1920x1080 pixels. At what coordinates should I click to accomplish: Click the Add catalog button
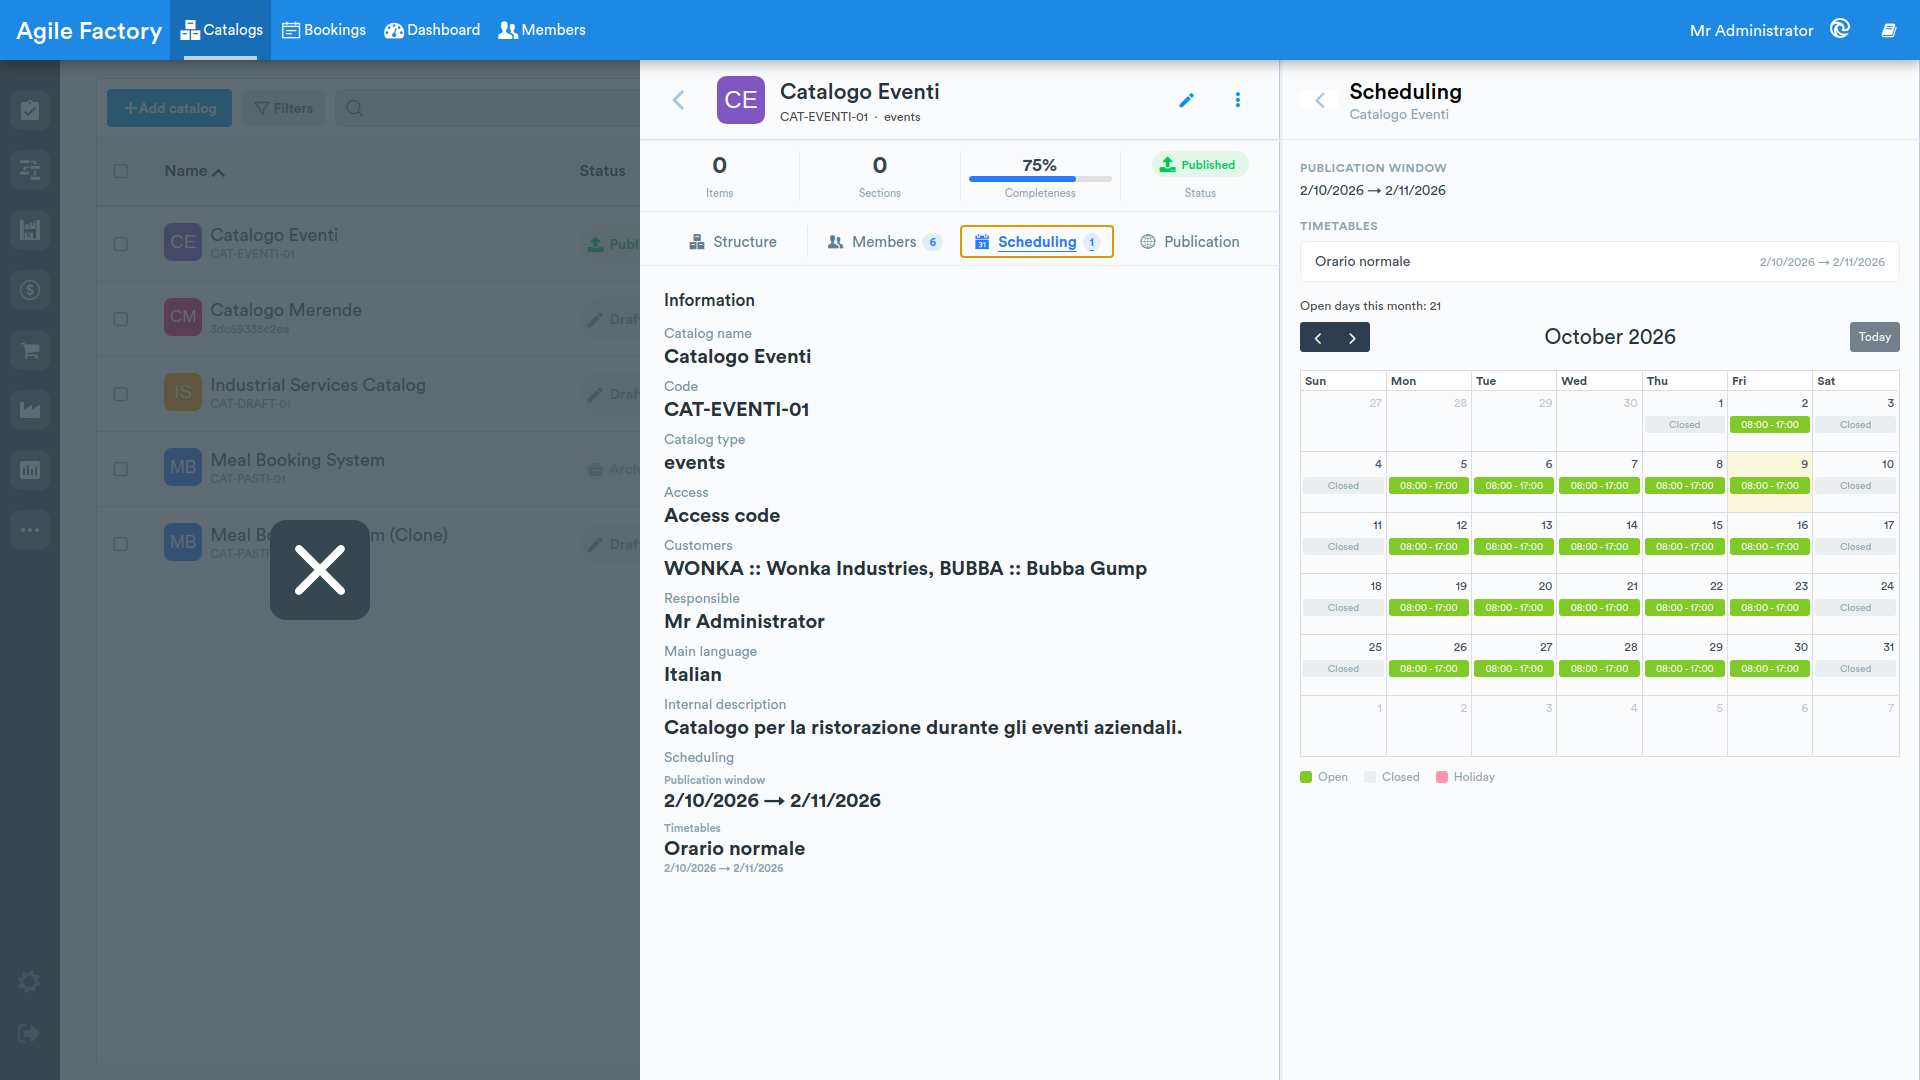click(x=169, y=108)
